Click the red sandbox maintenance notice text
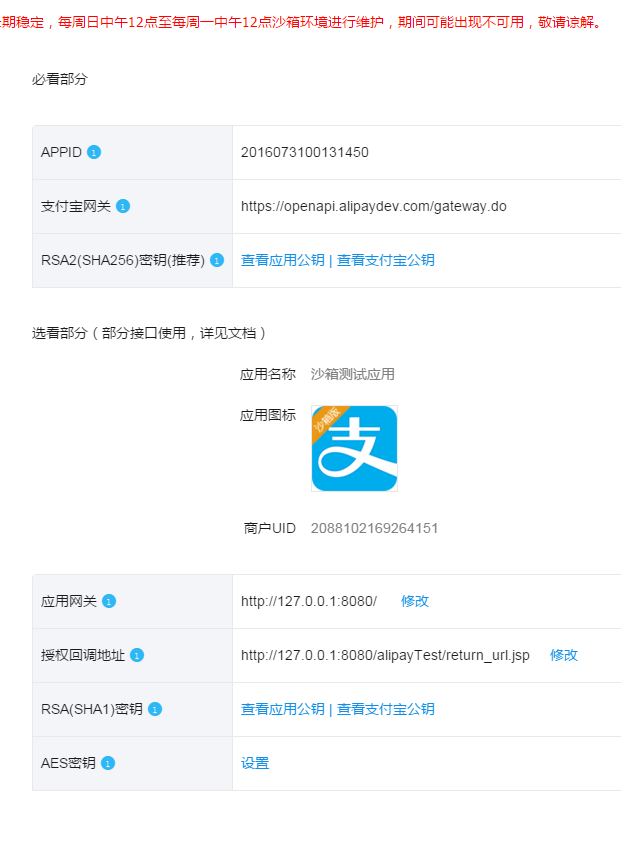This screenshot has height=850, width=621. 301,22
